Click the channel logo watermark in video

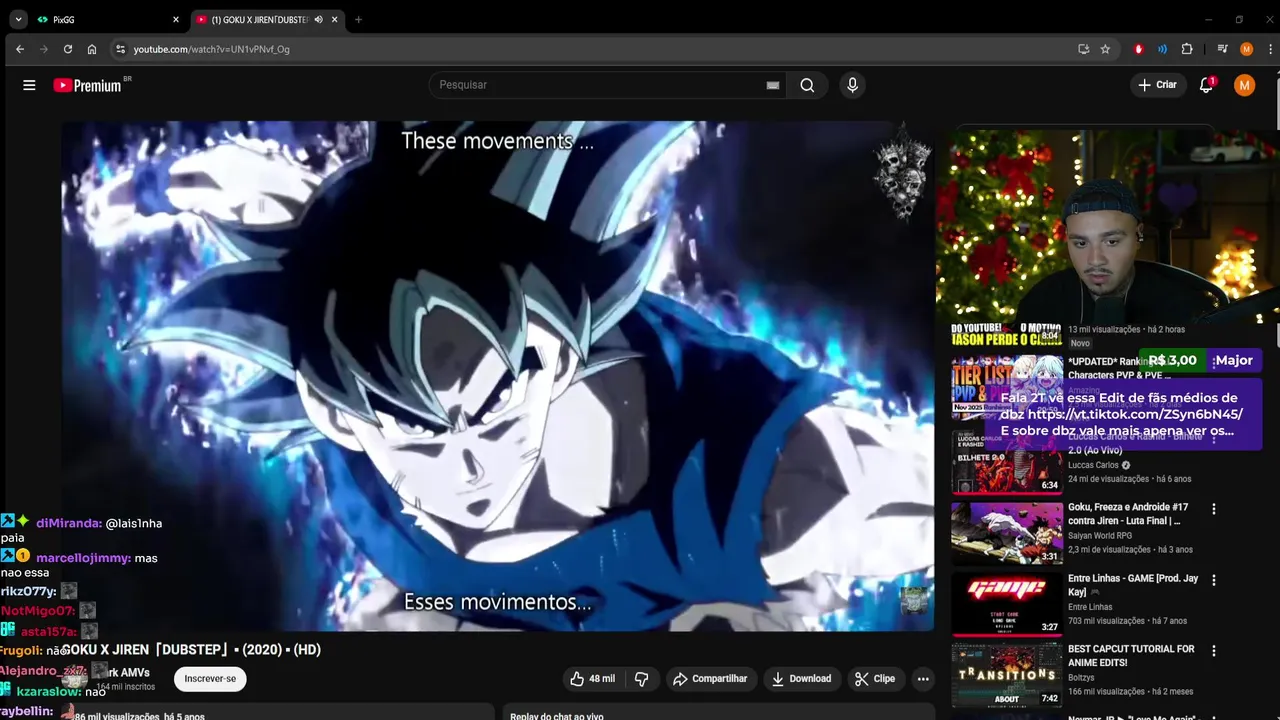(x=913, y=600)
